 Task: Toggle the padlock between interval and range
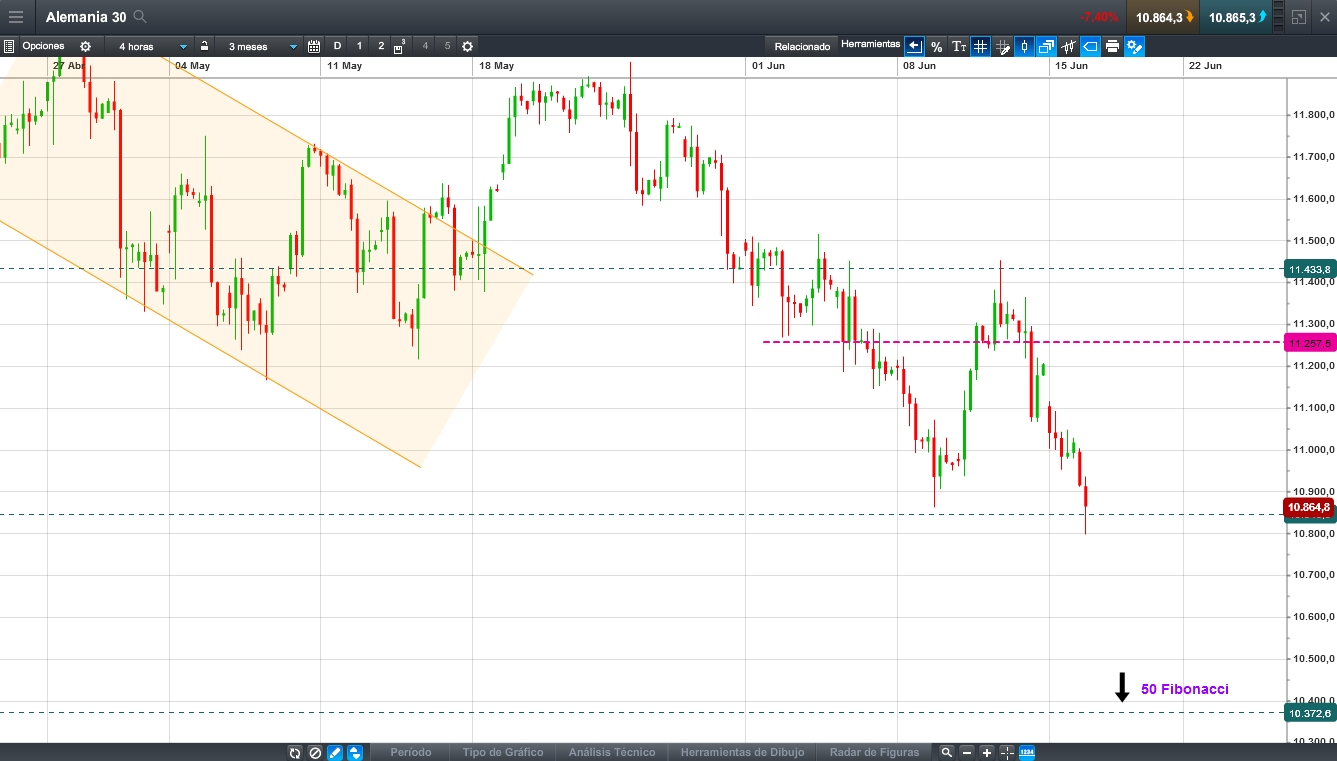coord(204,46)
